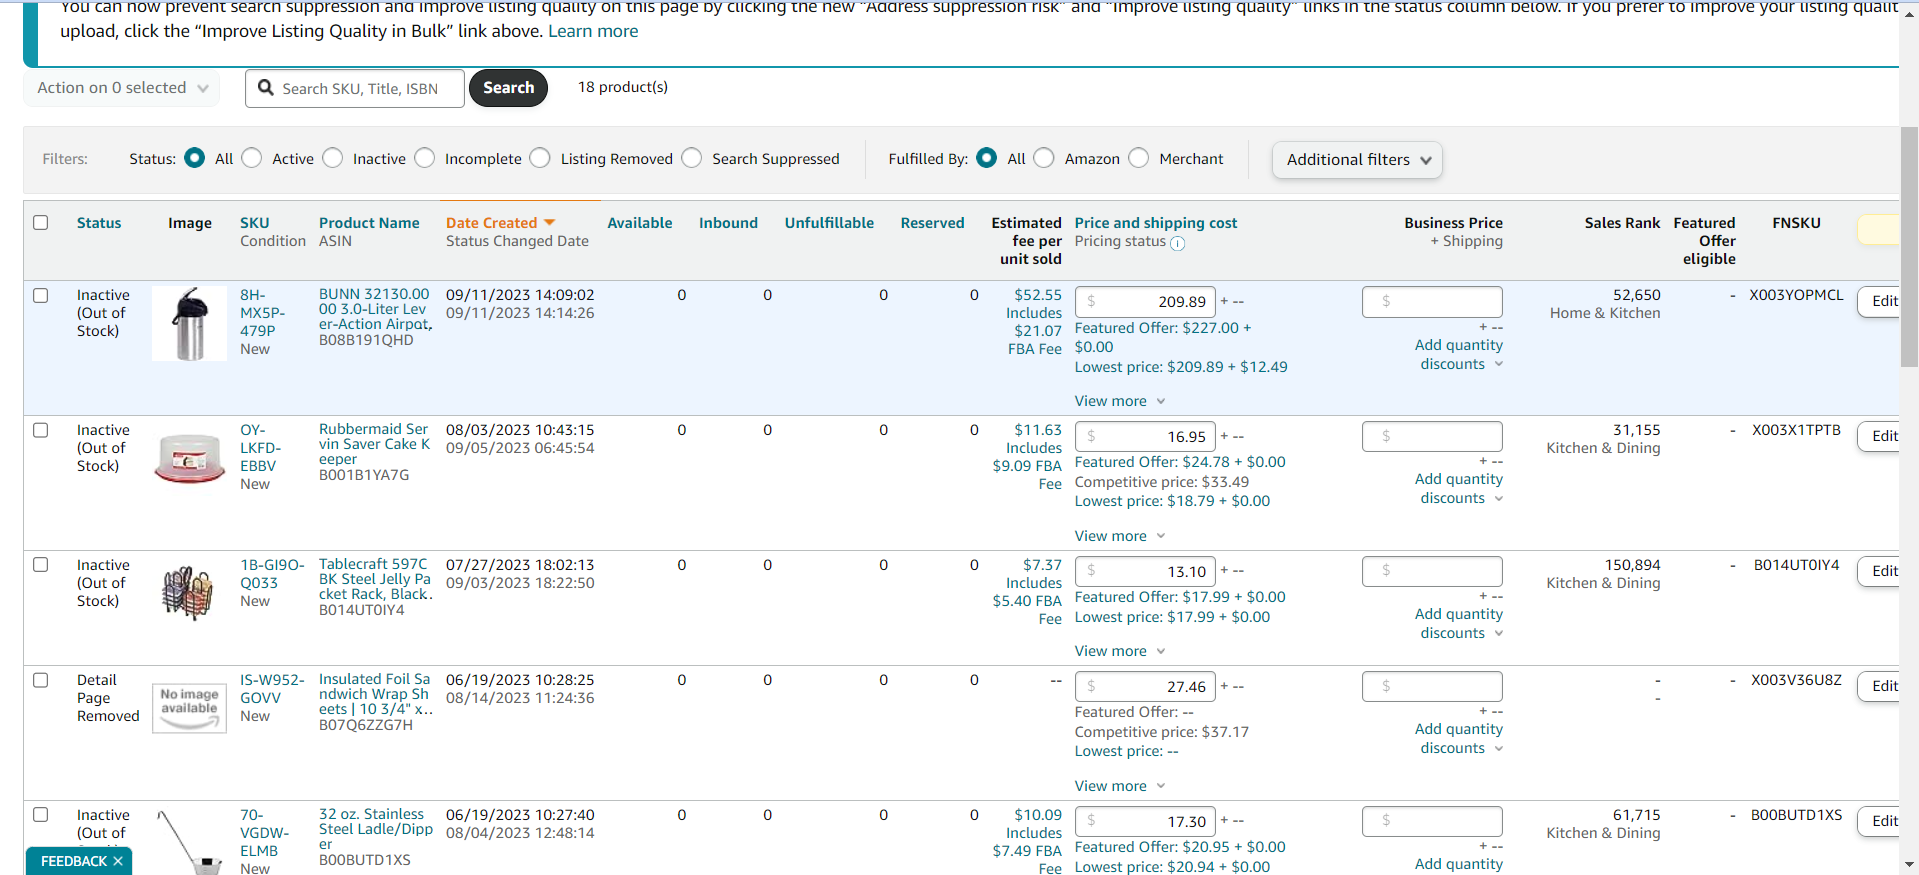
Task: Expand Add quantity discounts for Rubbermaid row
Action: coord(1459,489)
